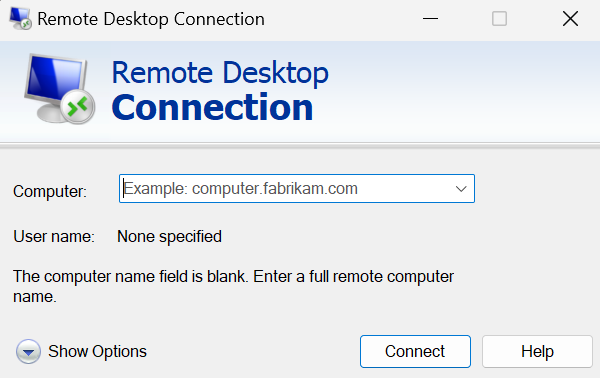Click the "None specified" user name text
This screenshot has height=378, width=600.
point(170,236)
